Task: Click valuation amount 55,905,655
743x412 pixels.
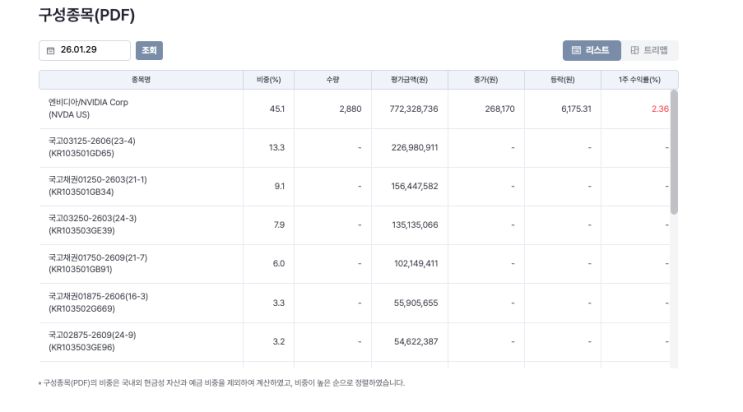Action: [x=416, y=303]
